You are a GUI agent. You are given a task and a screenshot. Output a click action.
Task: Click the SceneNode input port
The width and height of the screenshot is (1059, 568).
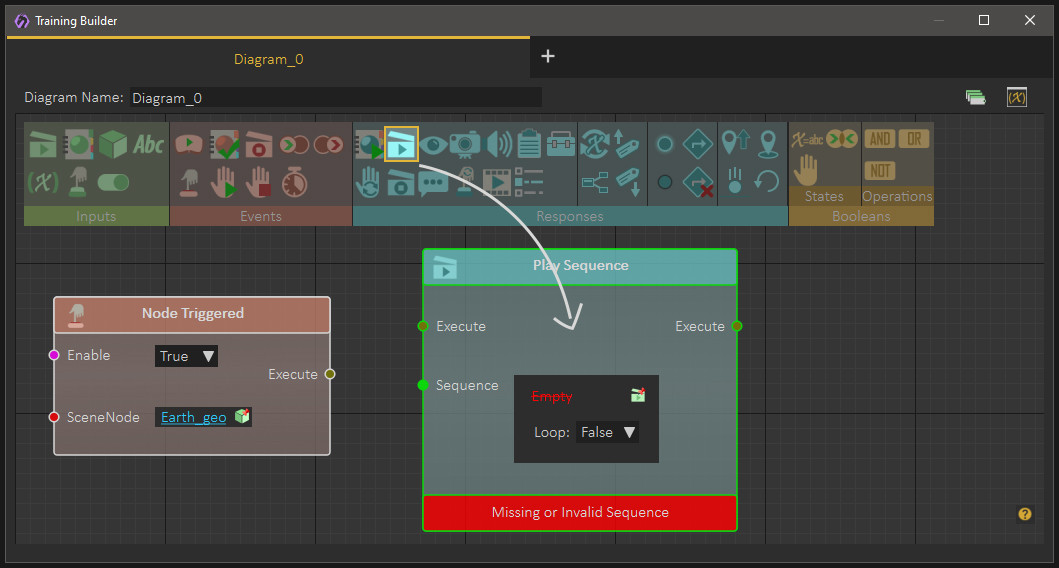click(x=54, y=417)
